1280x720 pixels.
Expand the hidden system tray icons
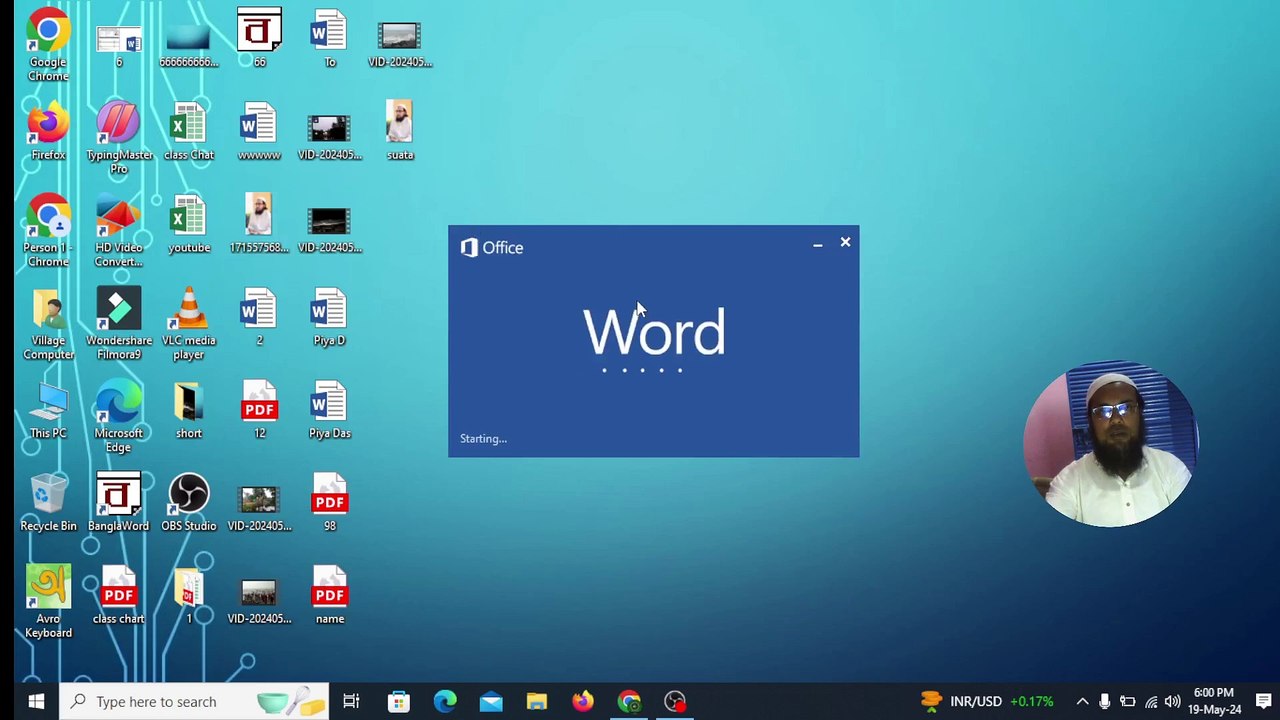1082,702
